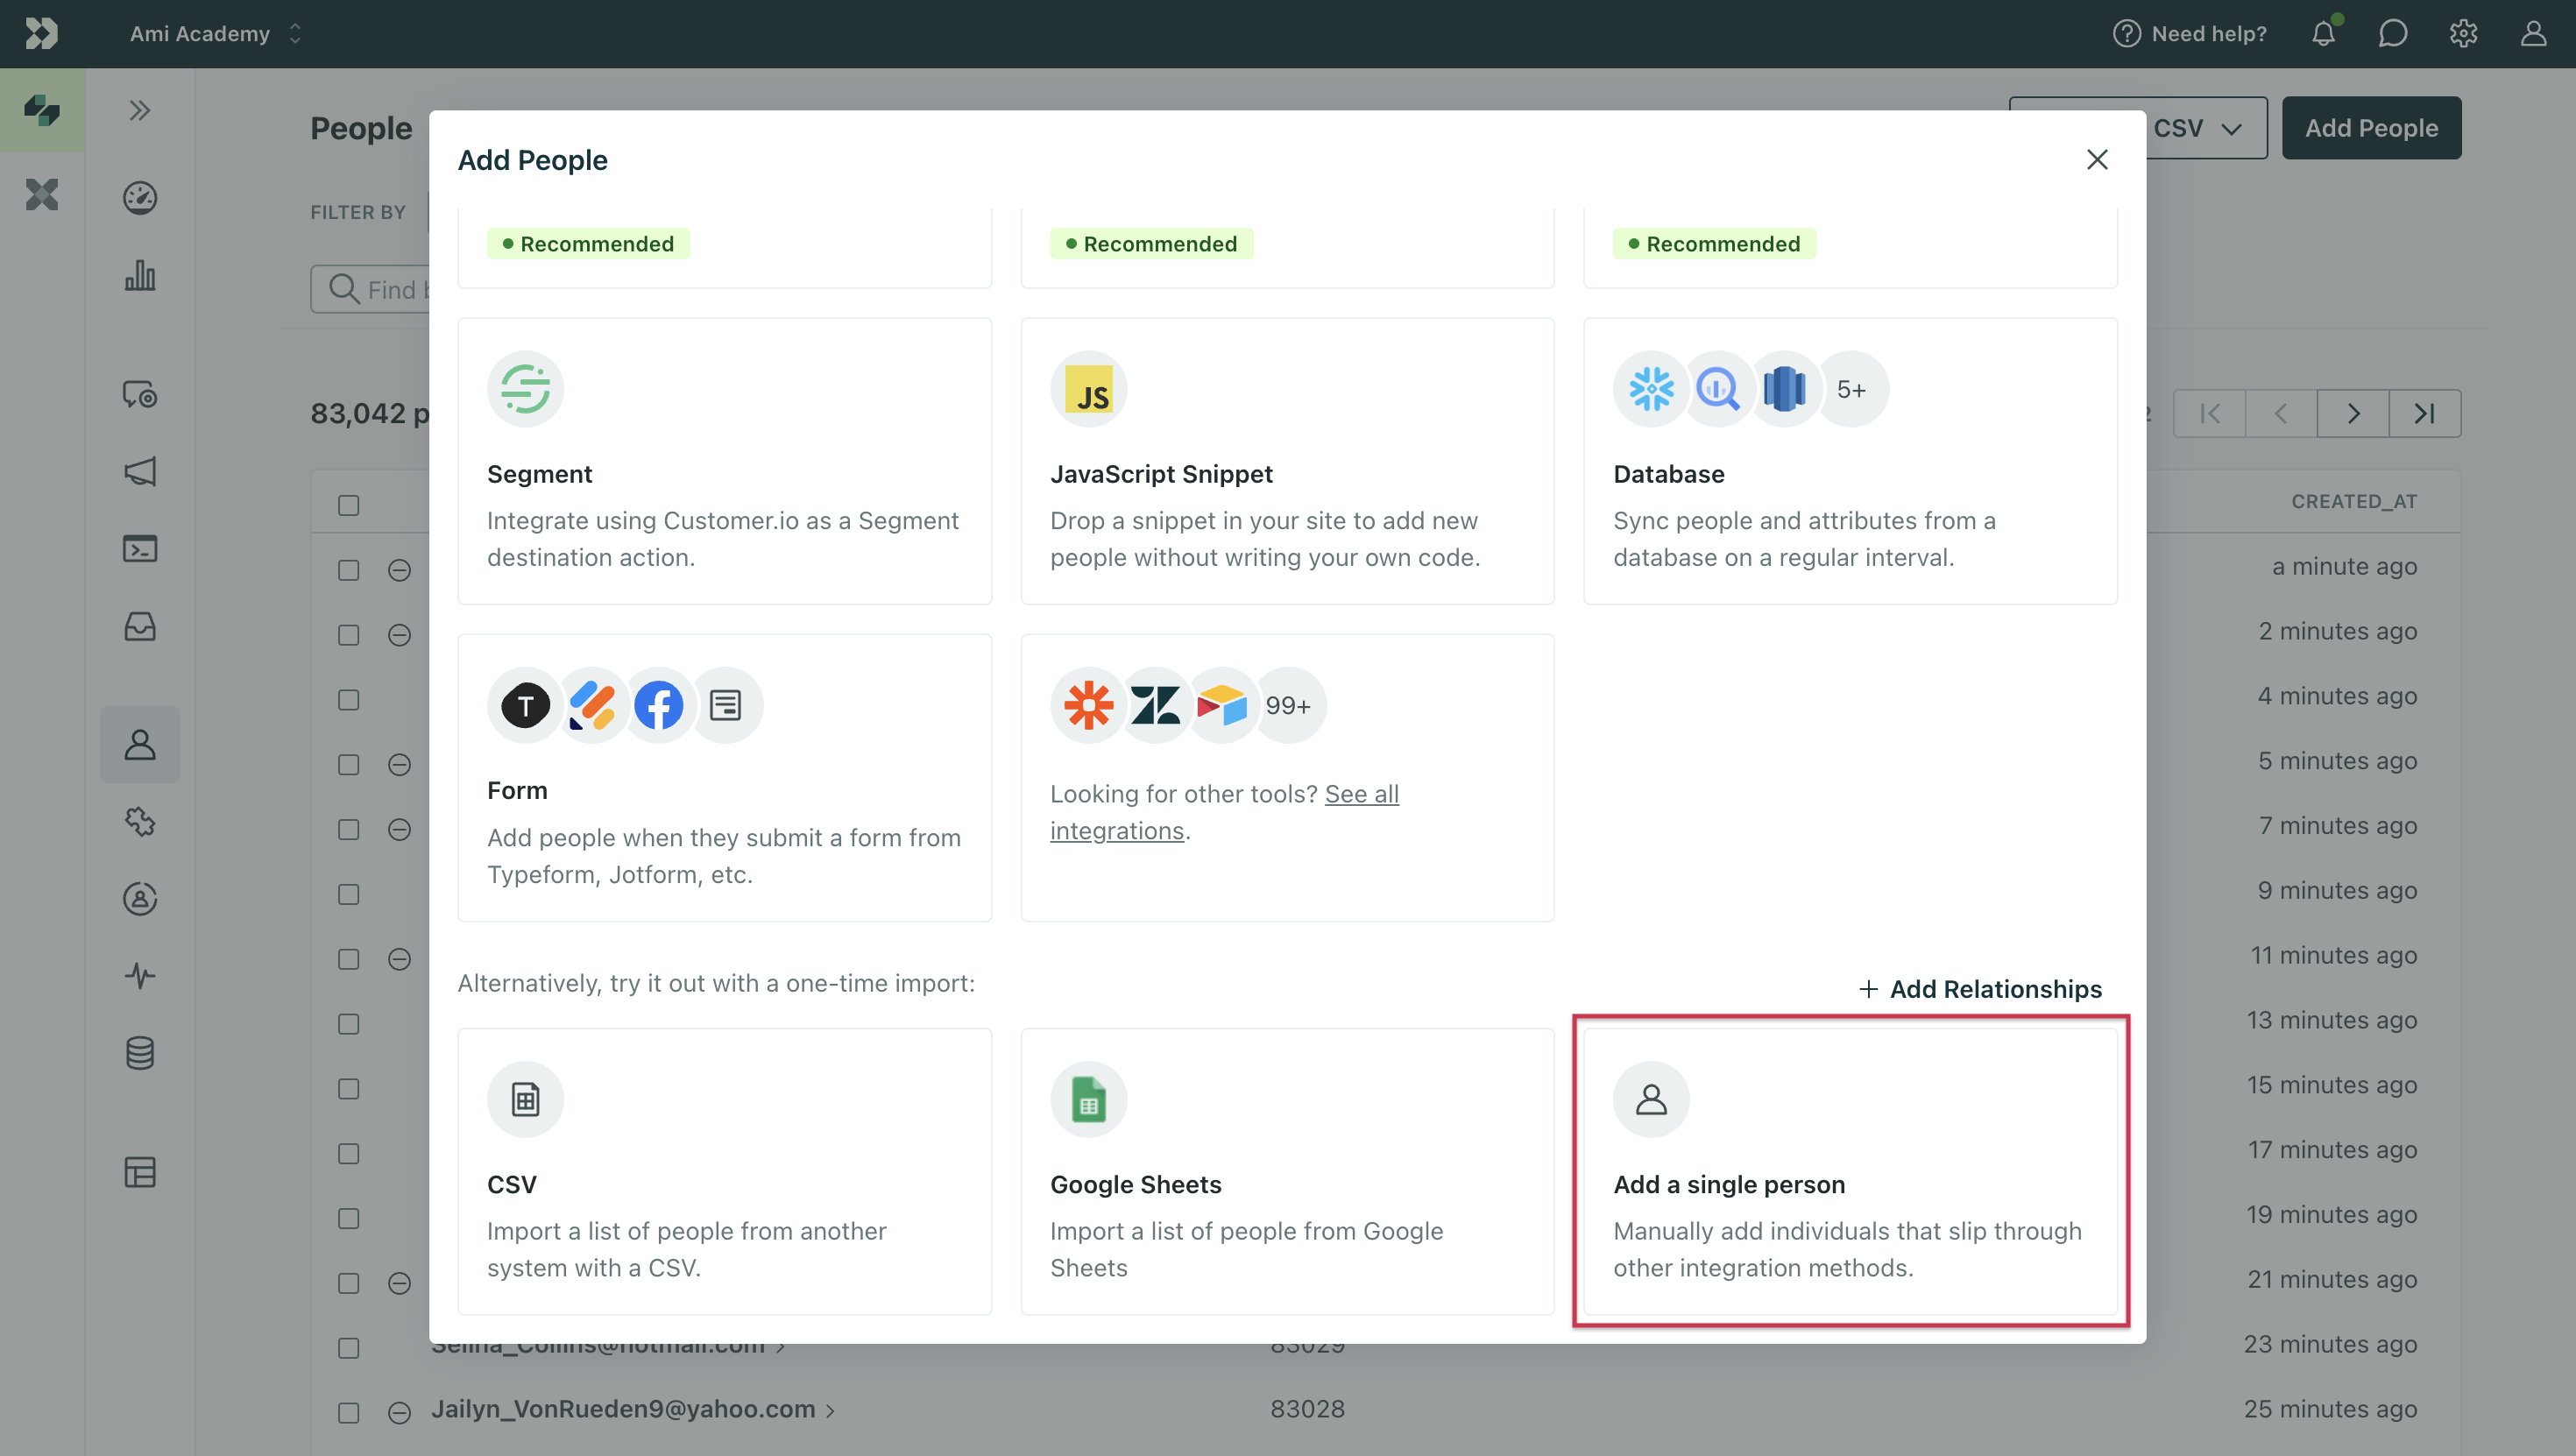Check the row created a minute ago
The height and width of the screenshot is (1456, 2576).
[x=348, y=570]
